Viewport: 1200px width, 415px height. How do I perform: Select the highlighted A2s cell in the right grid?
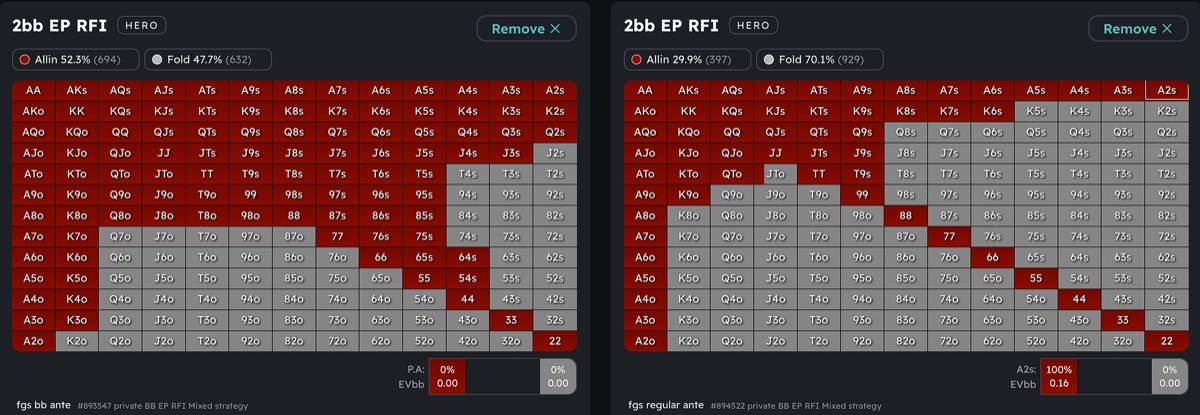1166,90
